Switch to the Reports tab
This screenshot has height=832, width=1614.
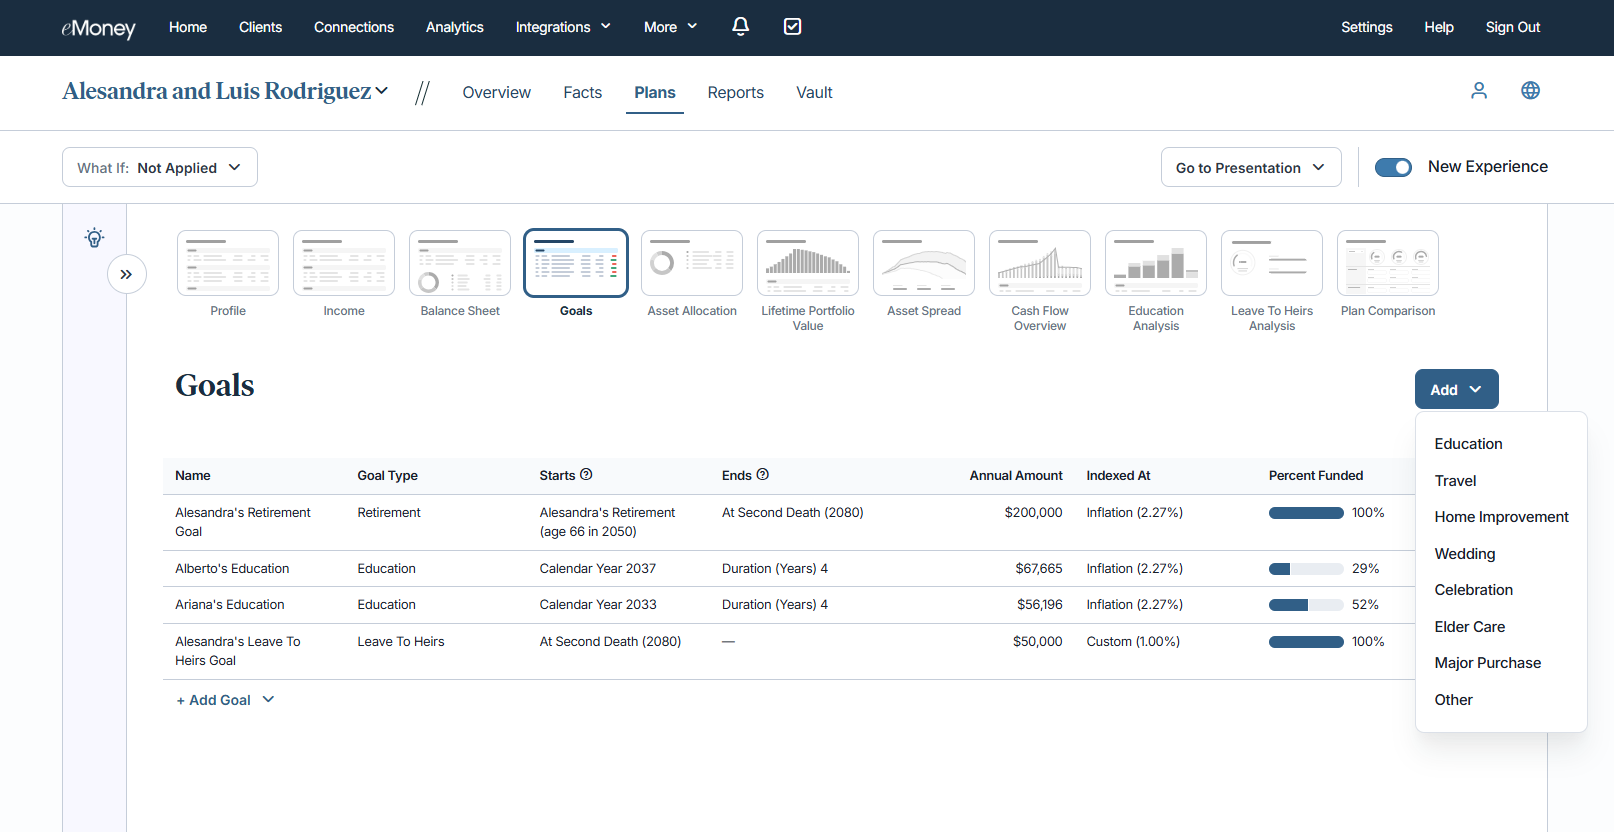pyautogui.click(x=735, y=92)
